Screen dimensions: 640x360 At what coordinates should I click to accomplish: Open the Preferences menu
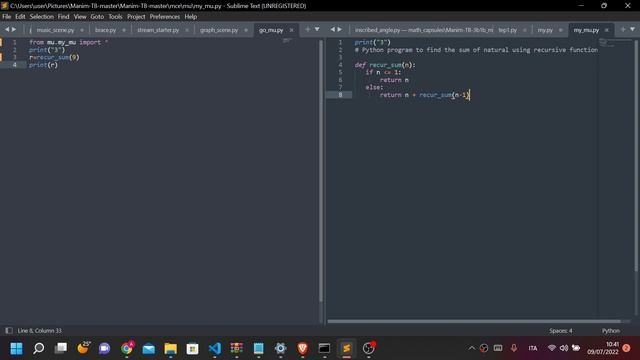(x=164, y=17)
